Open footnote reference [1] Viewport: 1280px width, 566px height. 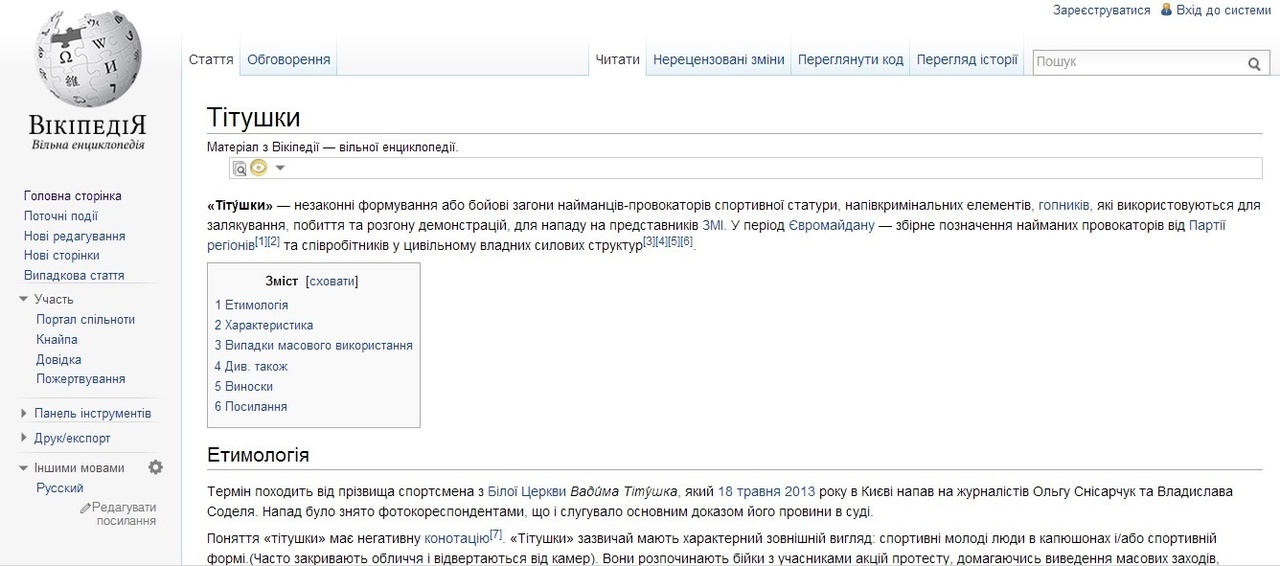261,241
